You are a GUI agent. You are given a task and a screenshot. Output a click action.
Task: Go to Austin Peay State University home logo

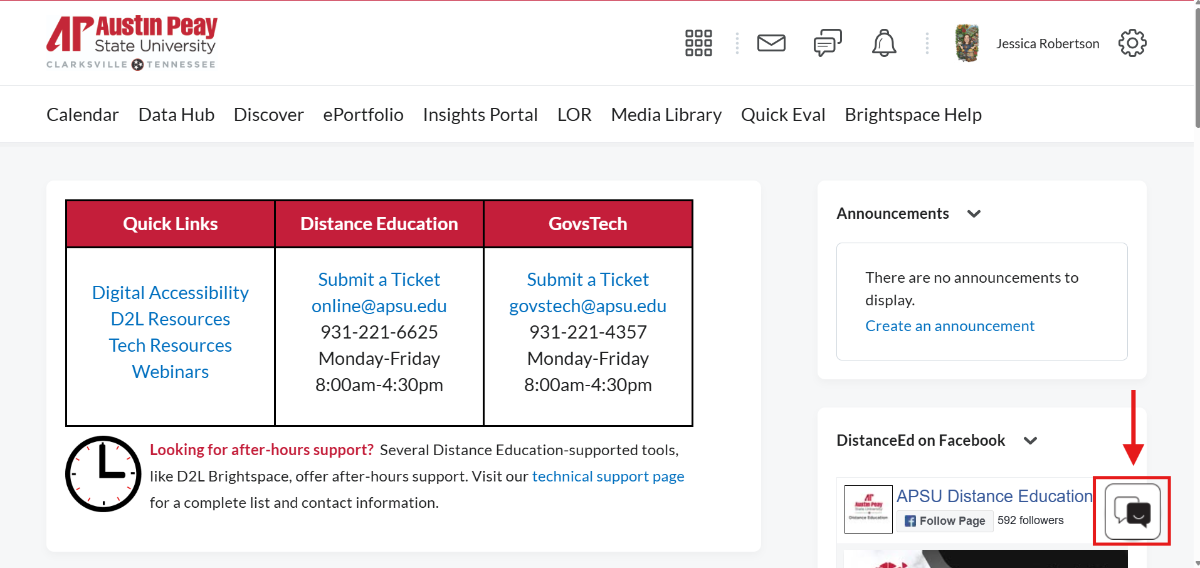click(x=131, y=43)
